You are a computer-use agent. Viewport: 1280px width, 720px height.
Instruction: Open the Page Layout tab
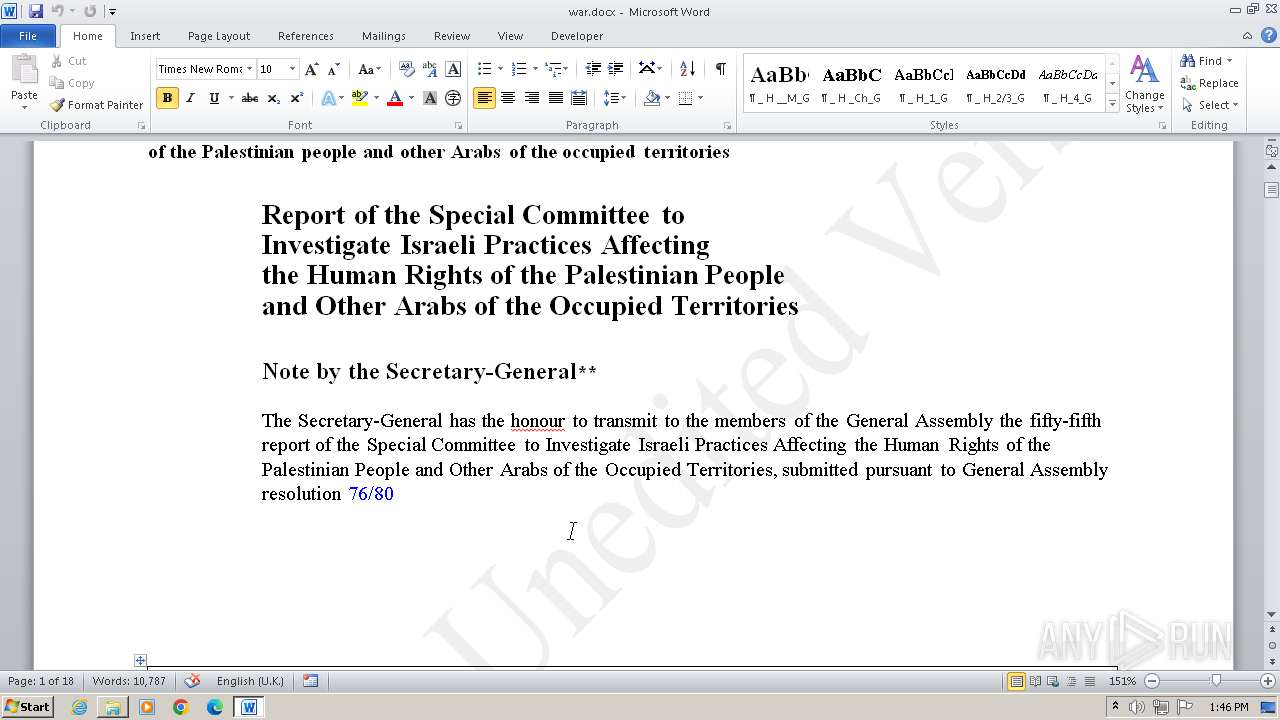[219, 36]
